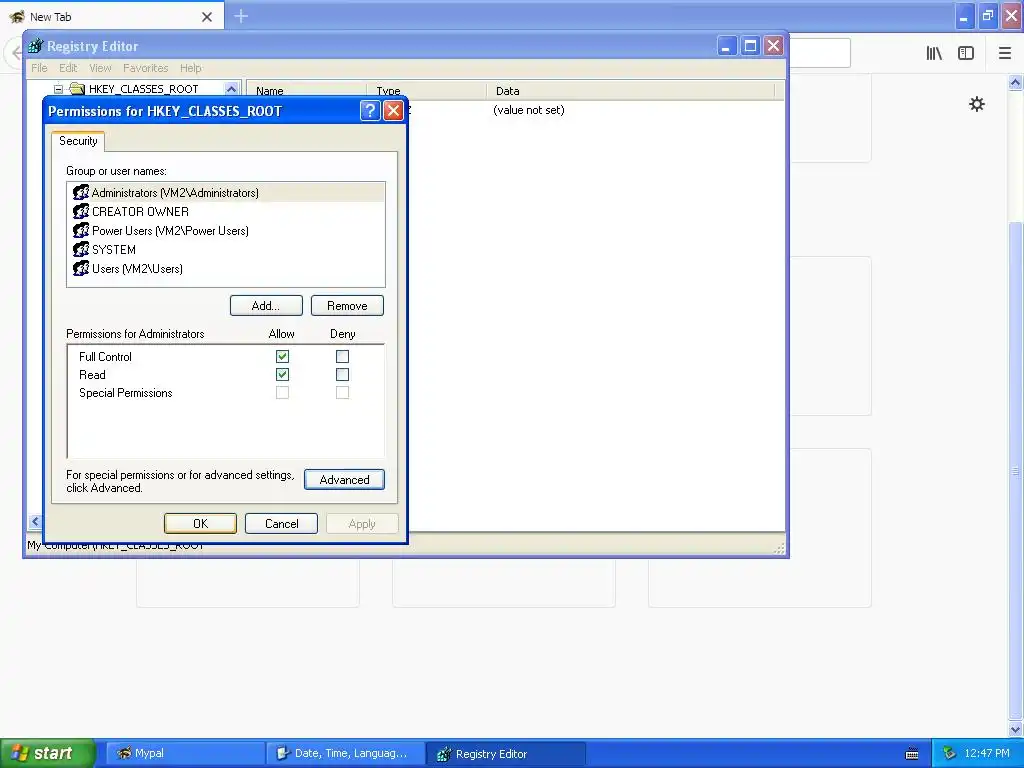The image size is (1024, 768).
Task: Open a new browser tab with plus
Action: point(241,16)
